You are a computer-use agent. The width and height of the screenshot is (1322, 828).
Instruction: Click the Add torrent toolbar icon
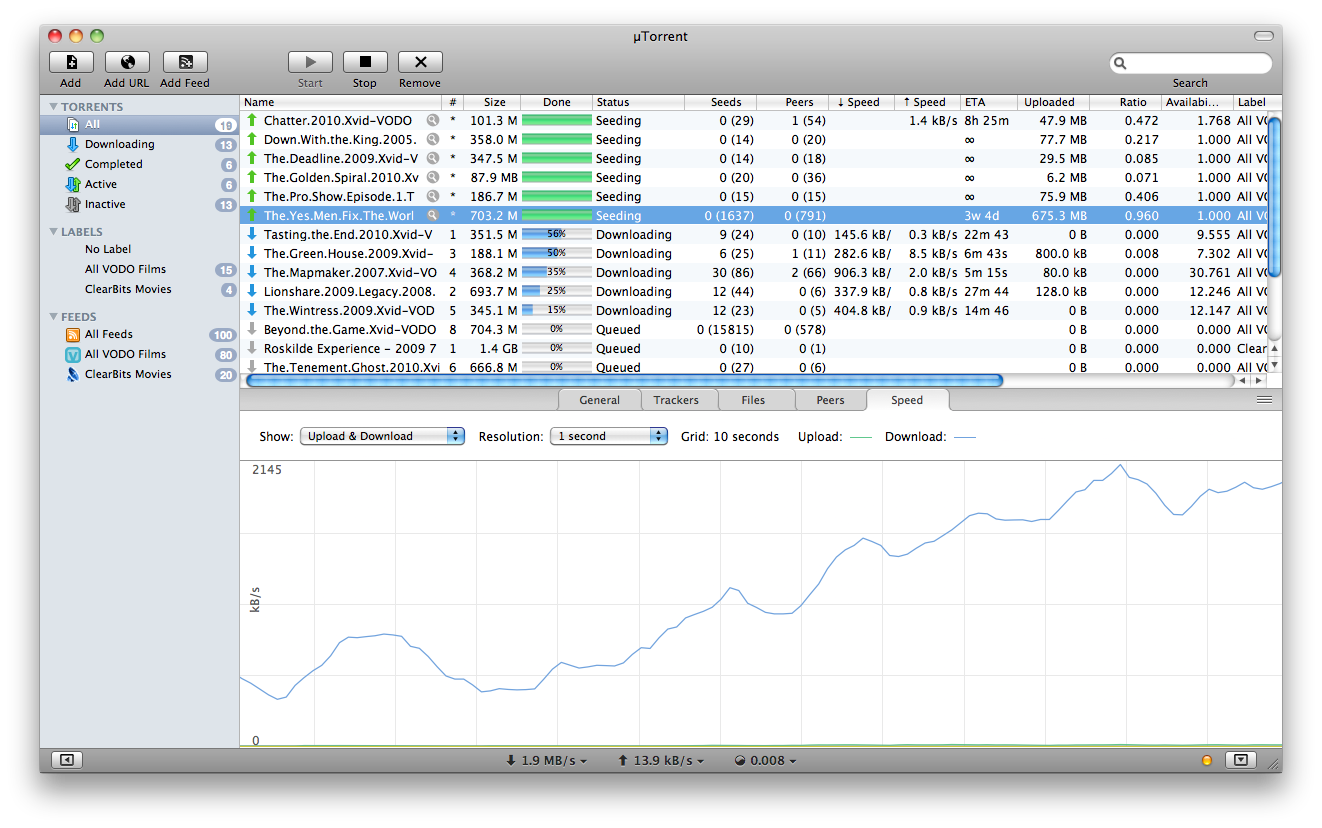71,62
